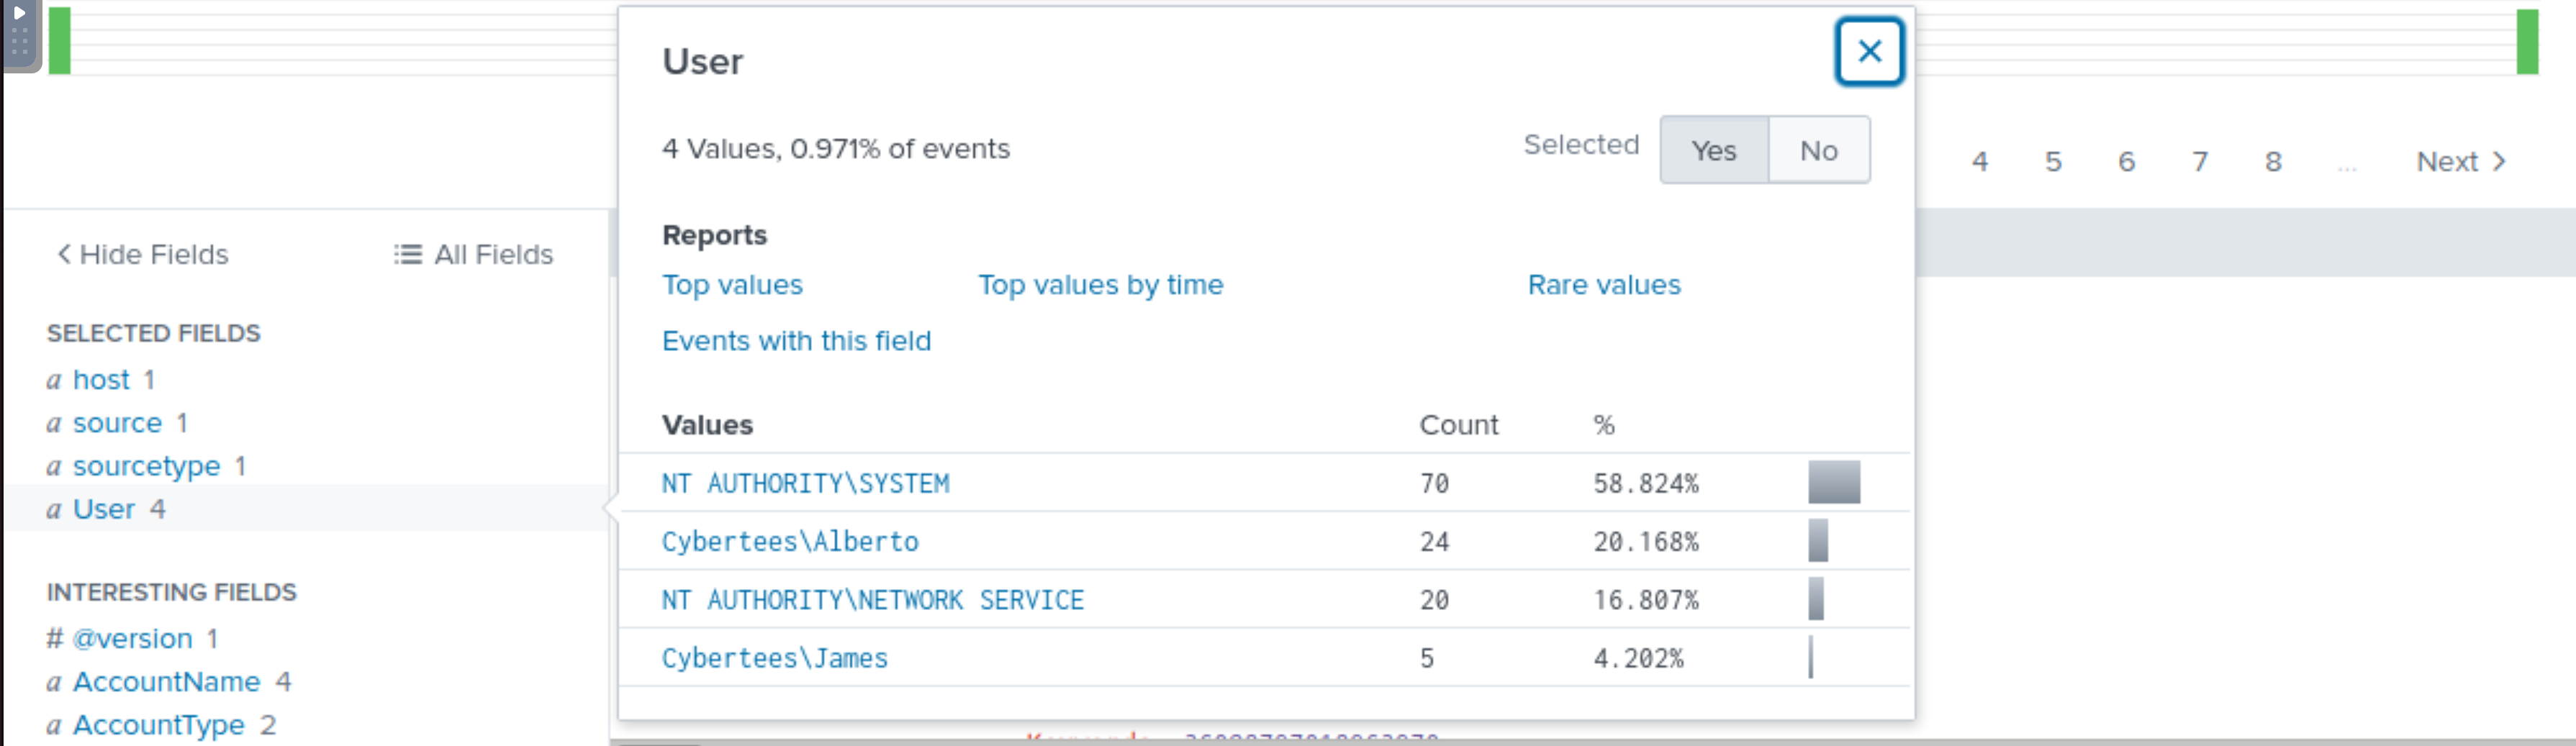The image size is (2576, 746).
Task: Filter by Cybertees\James value
Action: [x=774, y=658]
